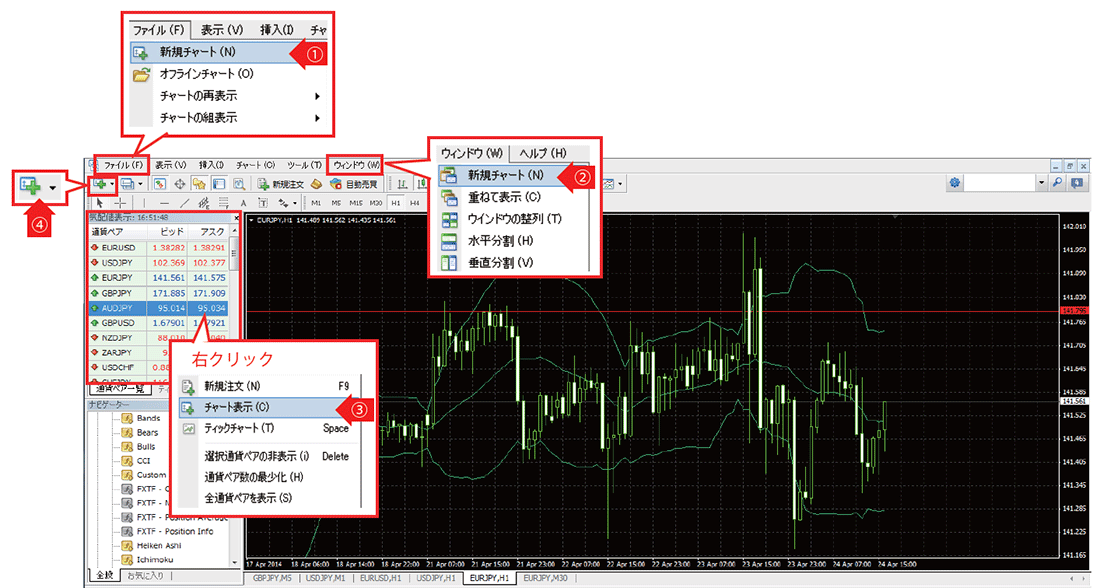
Task: Open the Terminal window icon
Action: pyautogui.click(x=218, y=184)
